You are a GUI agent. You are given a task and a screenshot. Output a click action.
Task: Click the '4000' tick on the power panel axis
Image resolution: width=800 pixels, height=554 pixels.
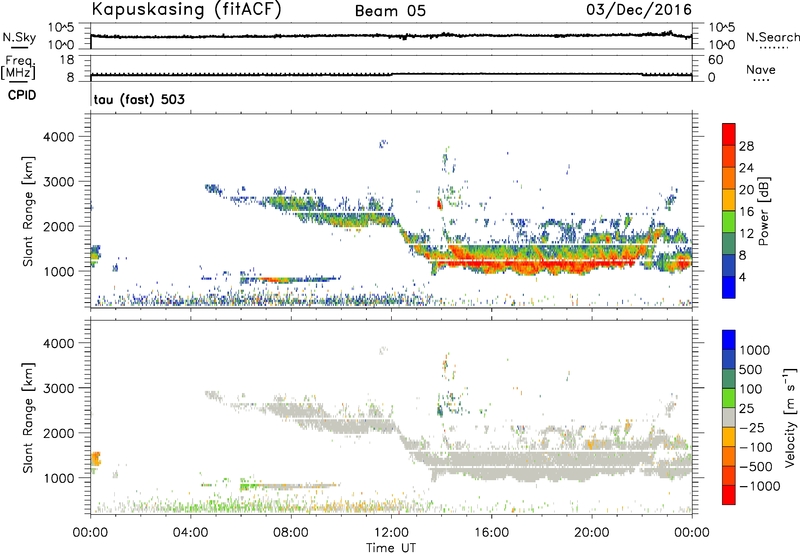coord(59,137)
